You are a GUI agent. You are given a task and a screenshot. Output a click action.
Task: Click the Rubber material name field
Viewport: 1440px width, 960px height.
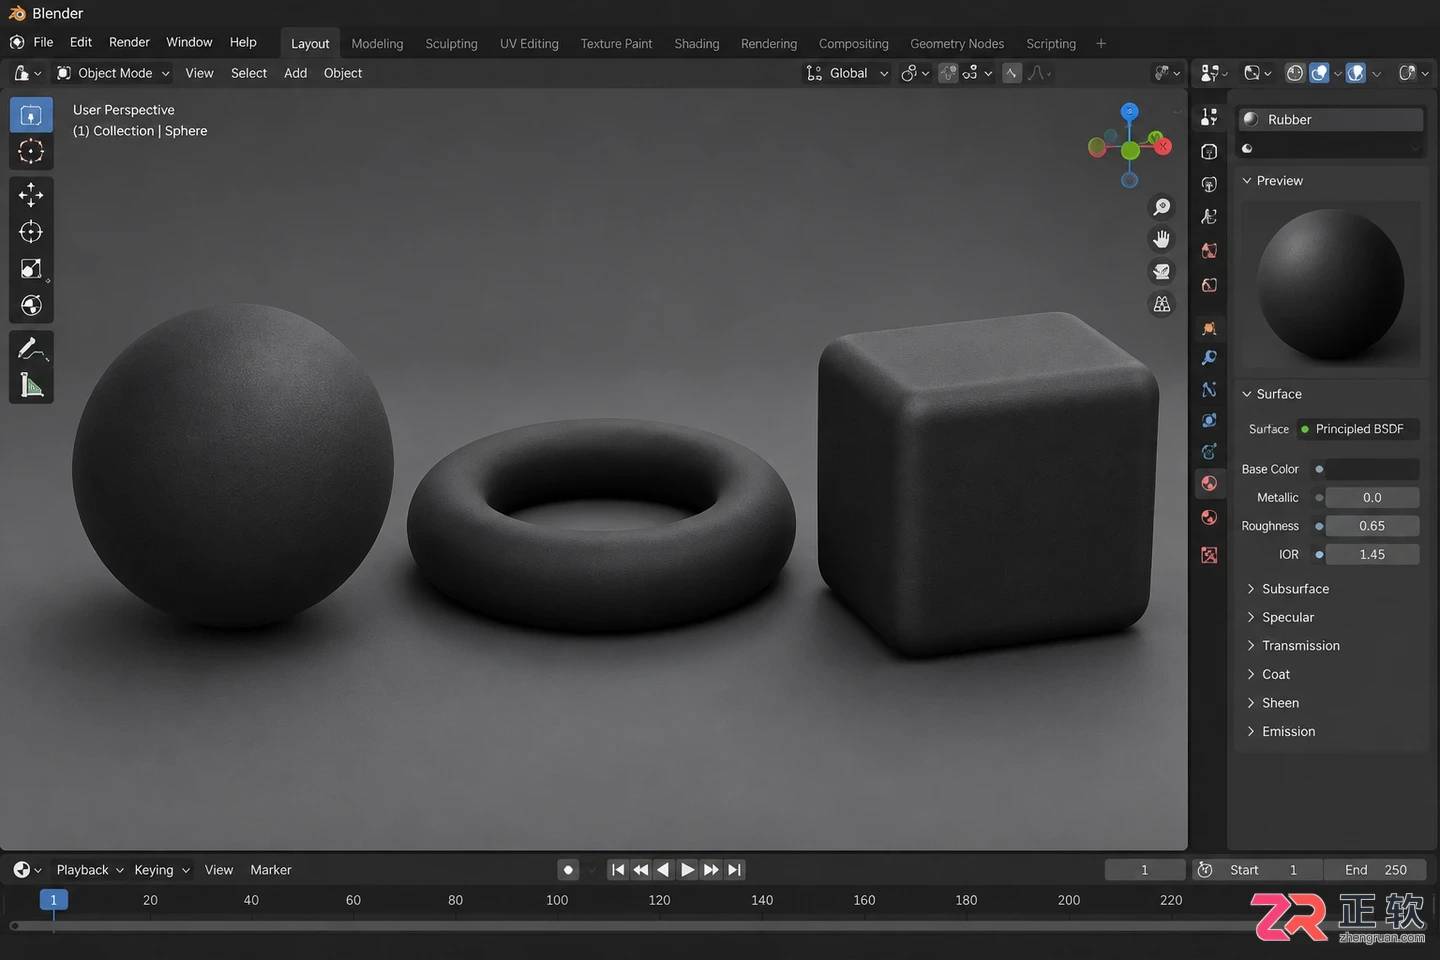coord(1331,119)
